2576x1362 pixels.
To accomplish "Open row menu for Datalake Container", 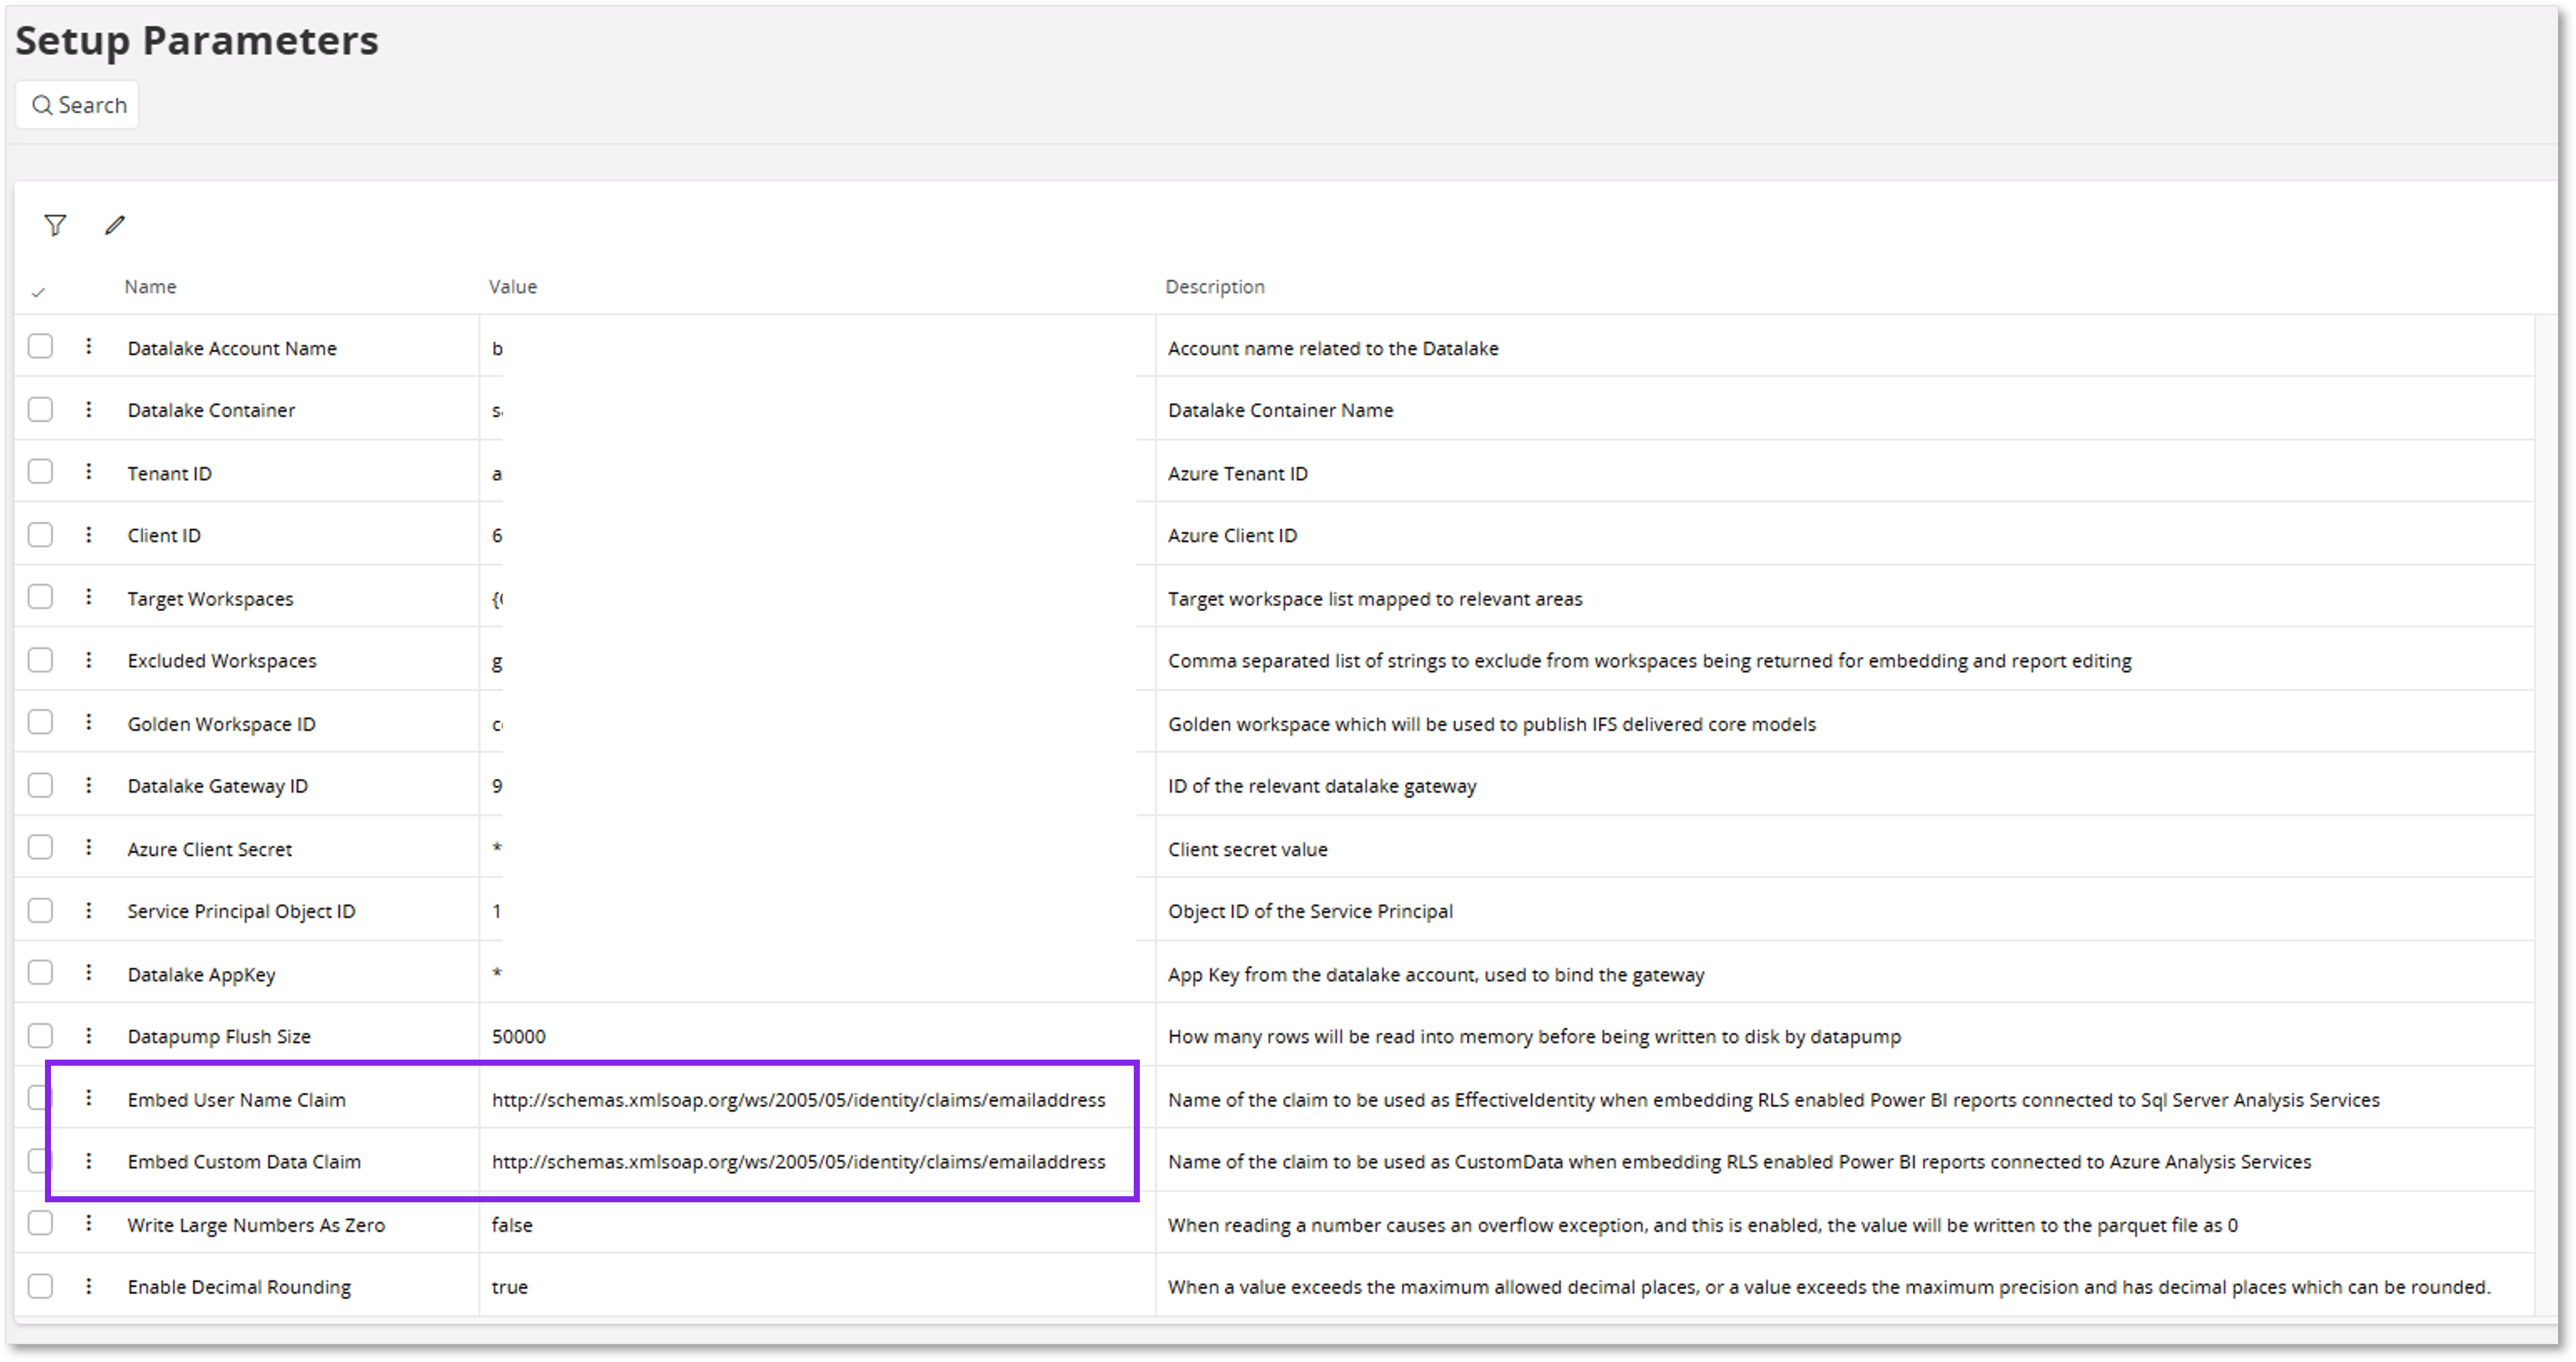I will click(89, 409).
